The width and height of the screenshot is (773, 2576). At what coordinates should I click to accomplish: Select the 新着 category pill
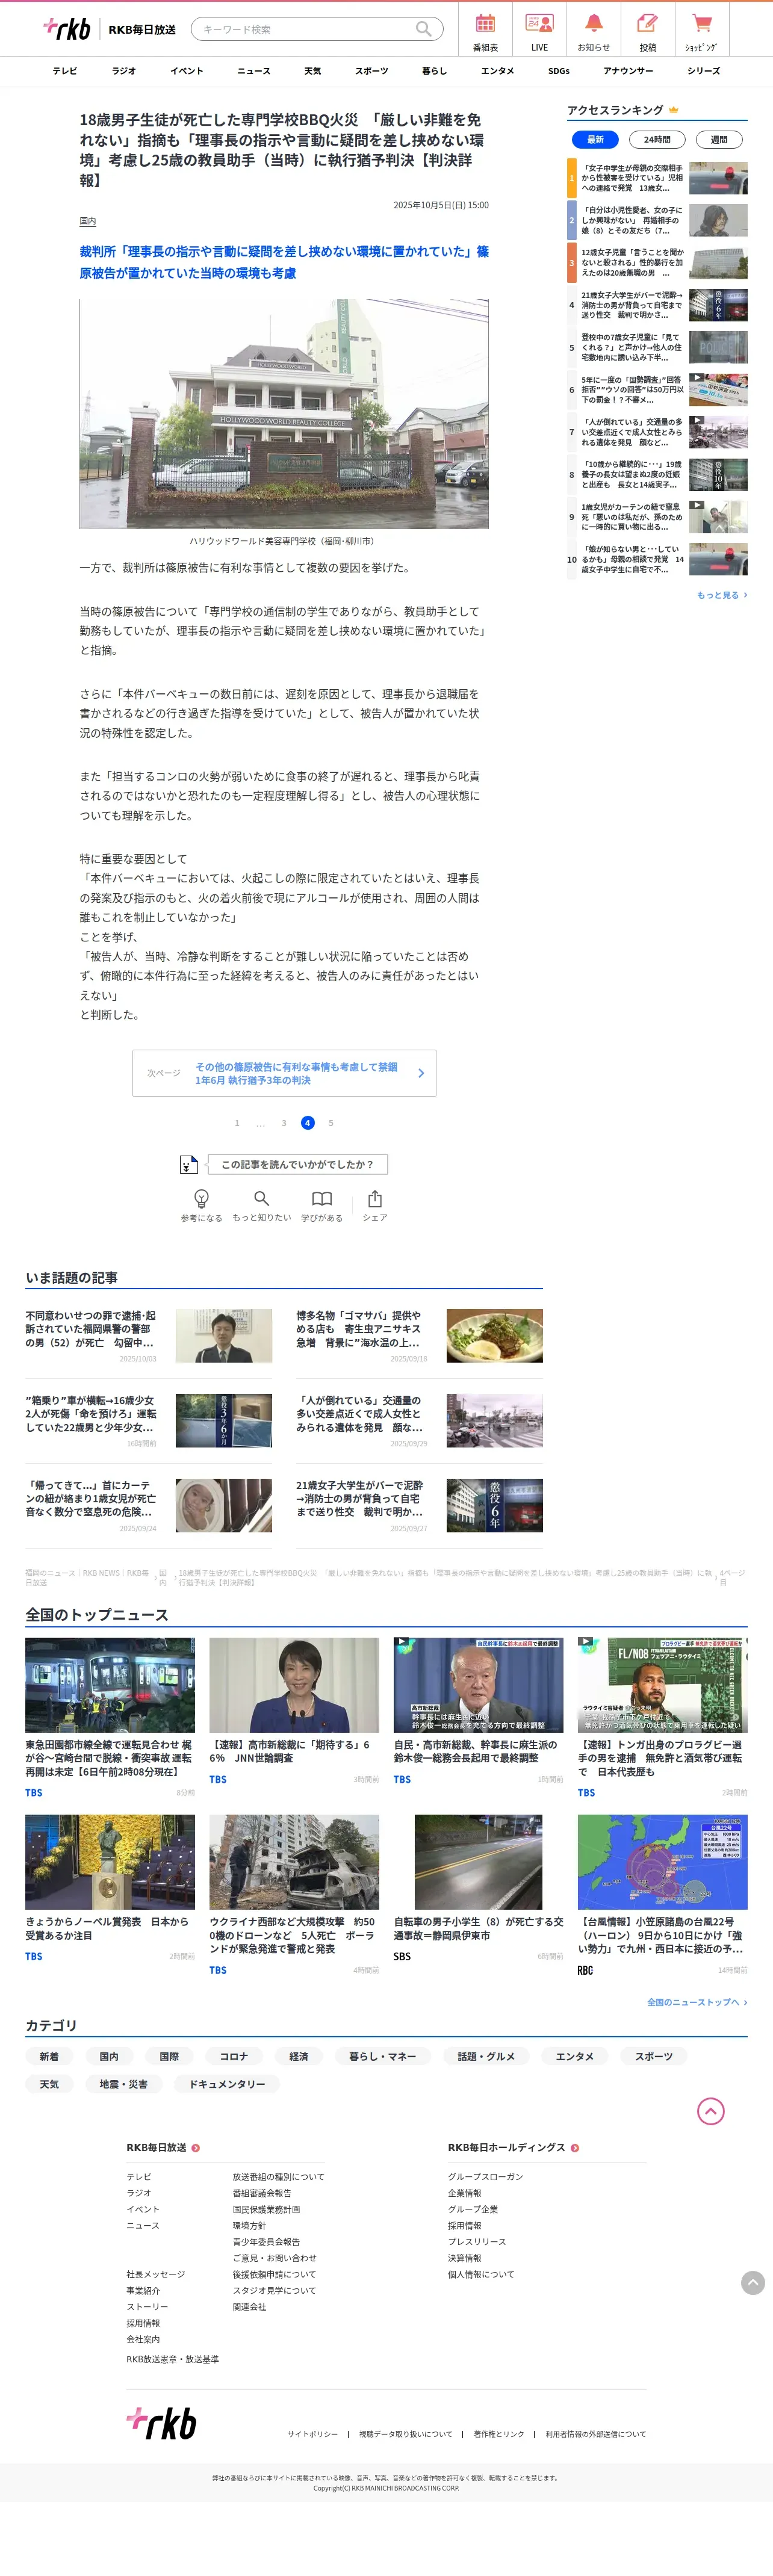pyautogui.click(x=49, y=2056)
